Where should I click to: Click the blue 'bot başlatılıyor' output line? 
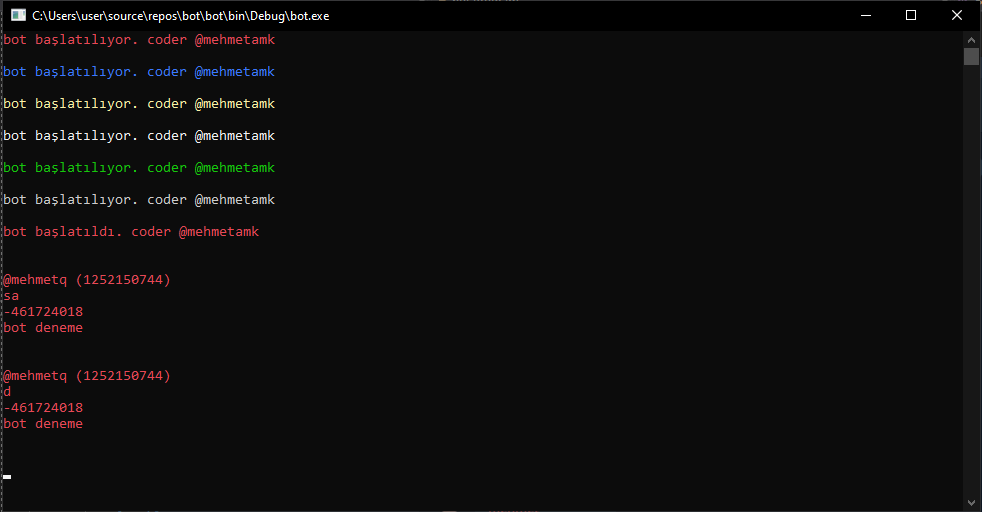coord(138,72)
